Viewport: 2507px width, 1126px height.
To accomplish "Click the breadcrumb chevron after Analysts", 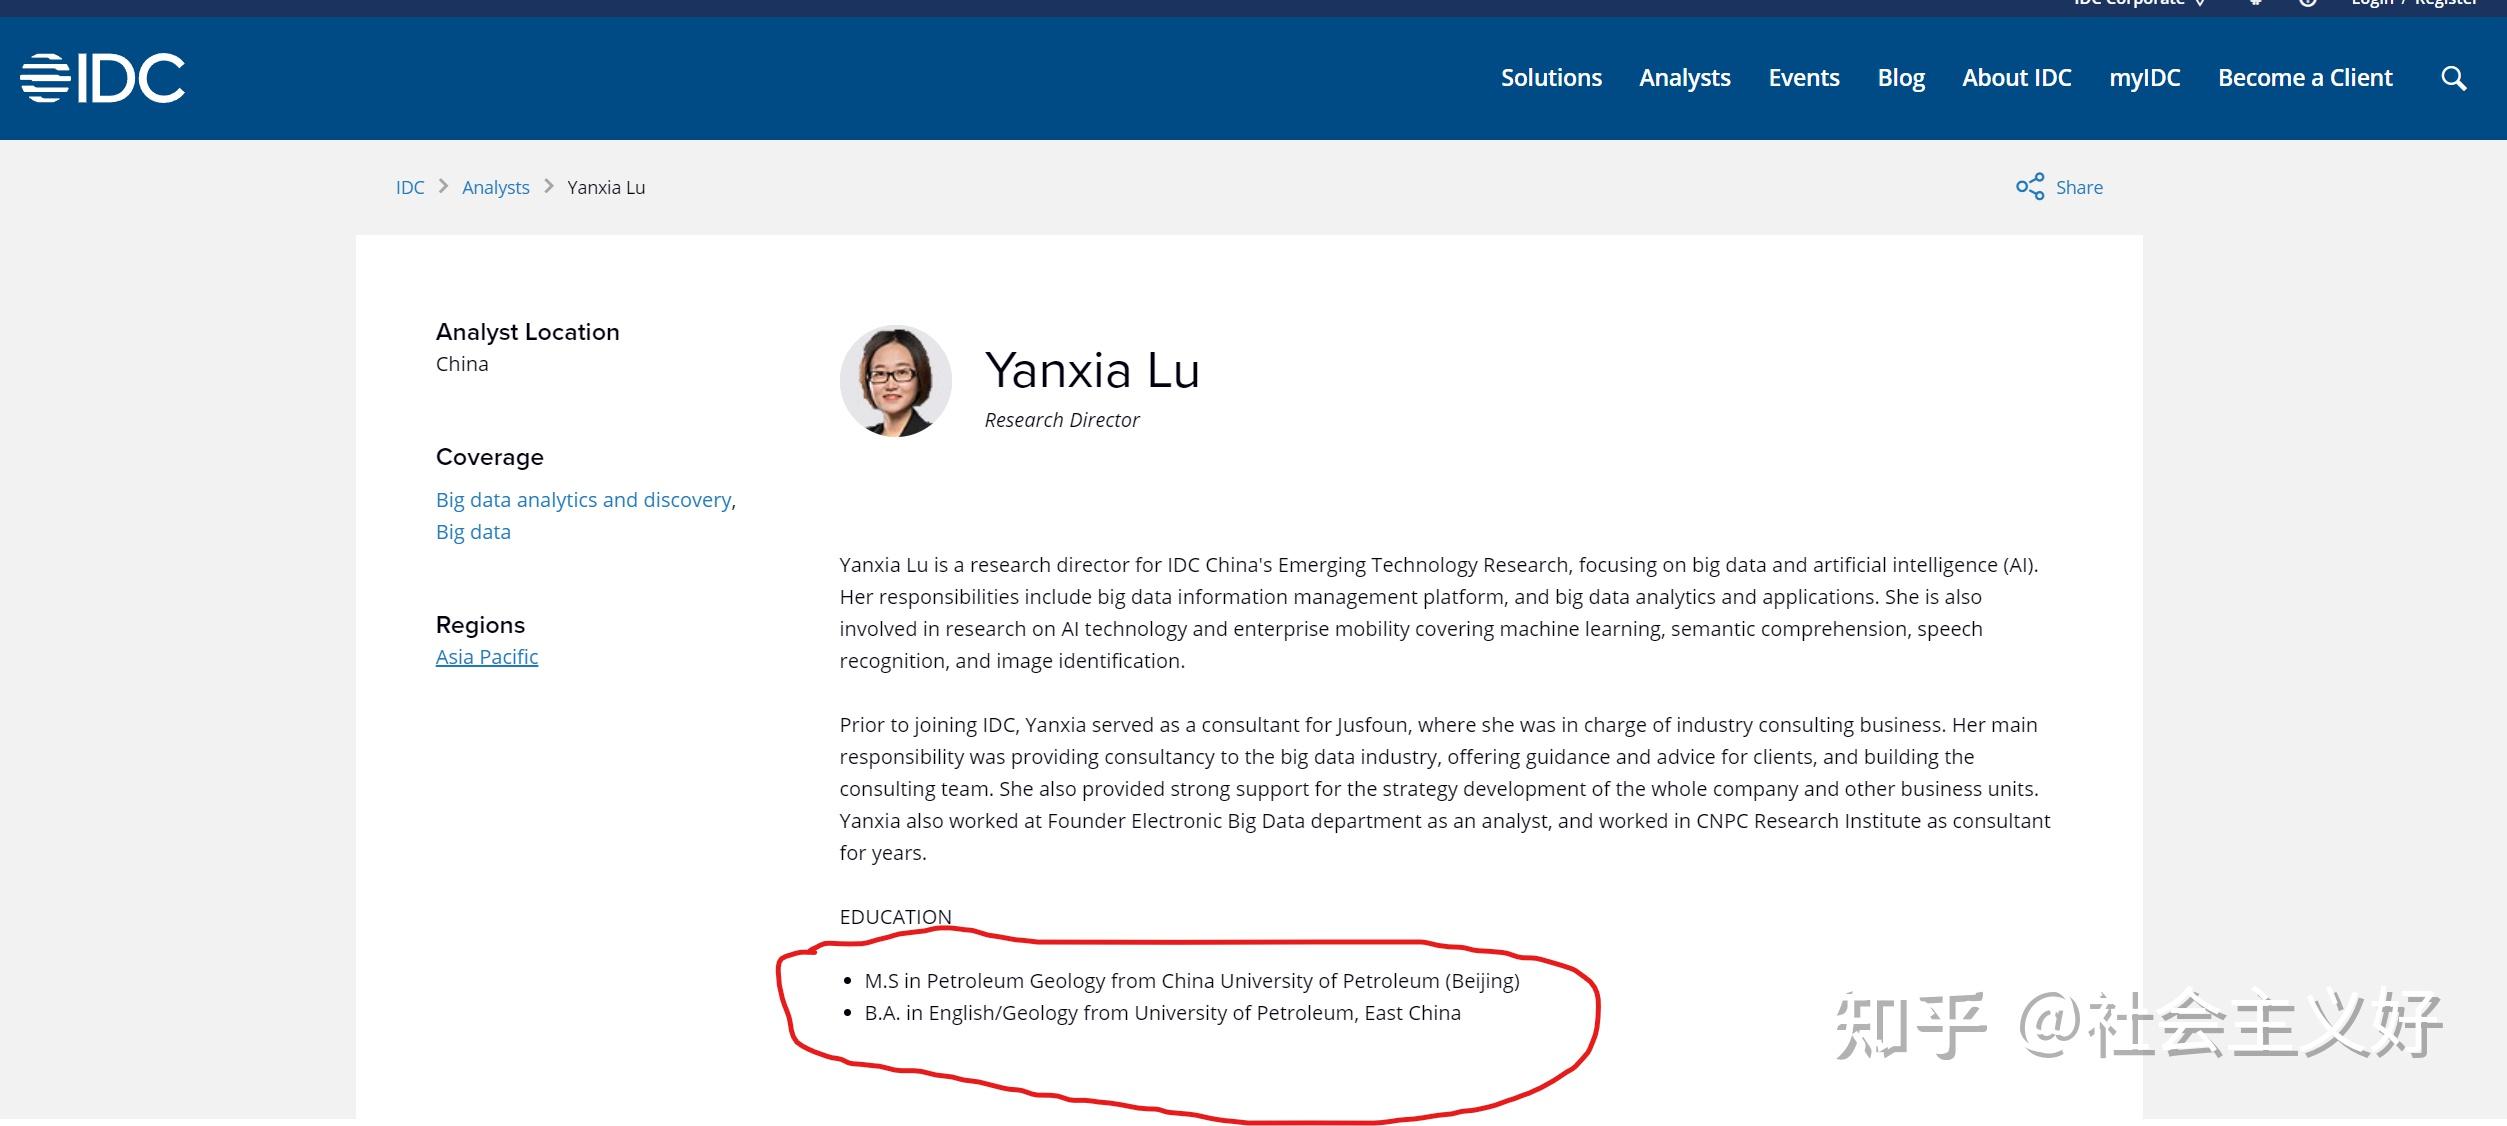I will [x=548, y=187].
